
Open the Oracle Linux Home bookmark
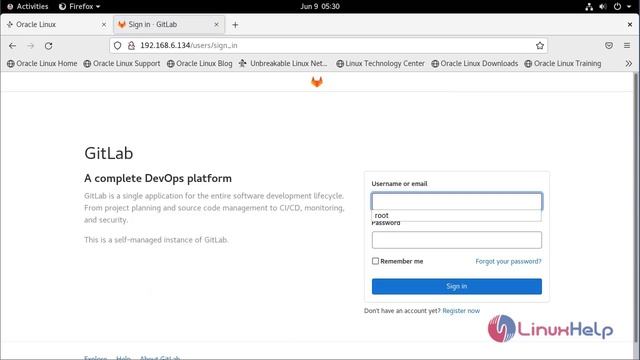[42, 64]
